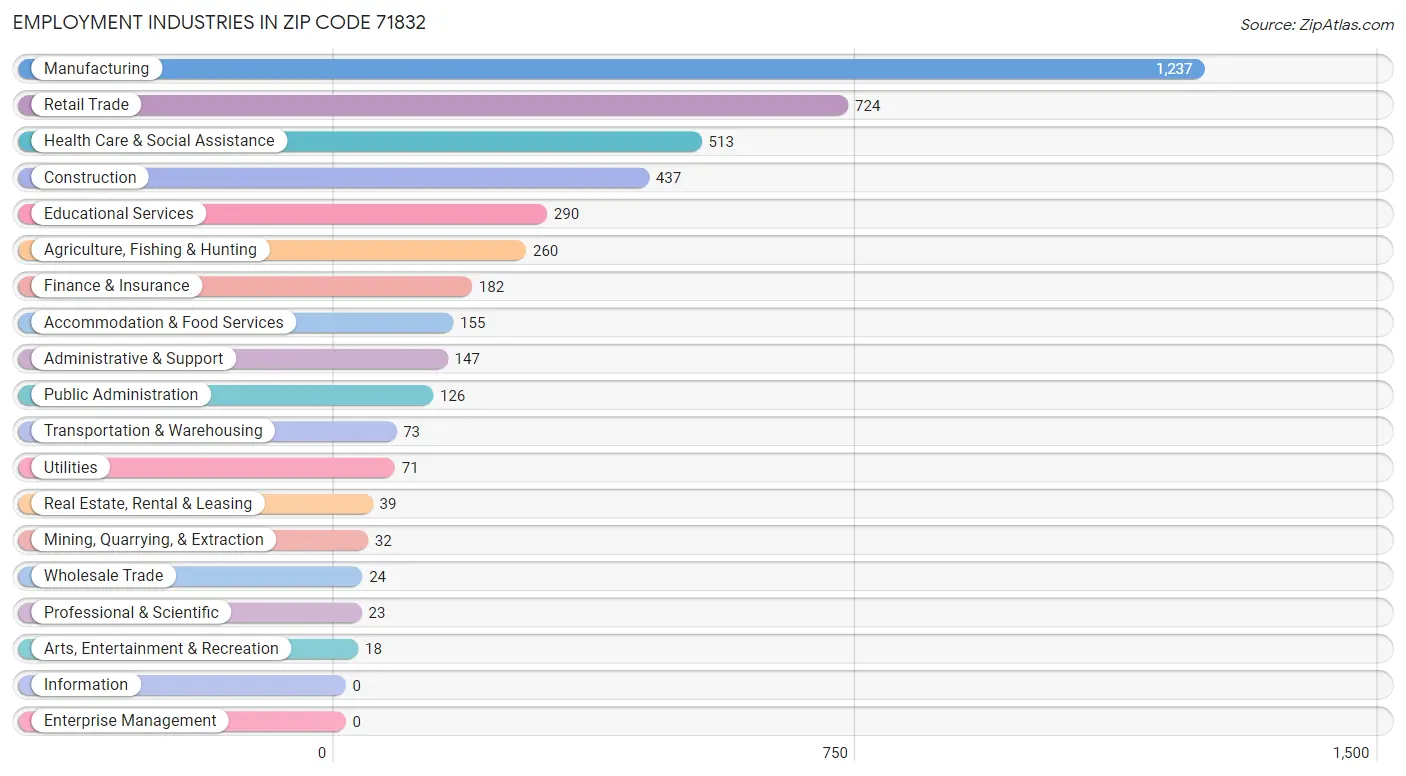Select the Educational Services label

click(x=119, y=214)
